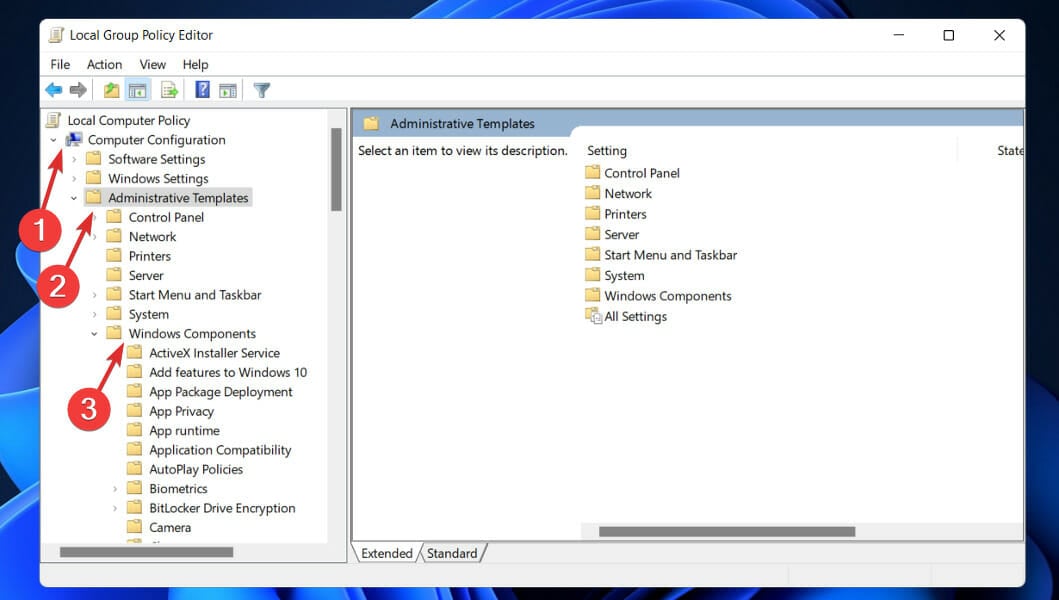Viewport: 1059px width, 600px height.
Task: Click the Printers folder icon in tree
Action: 114,256
